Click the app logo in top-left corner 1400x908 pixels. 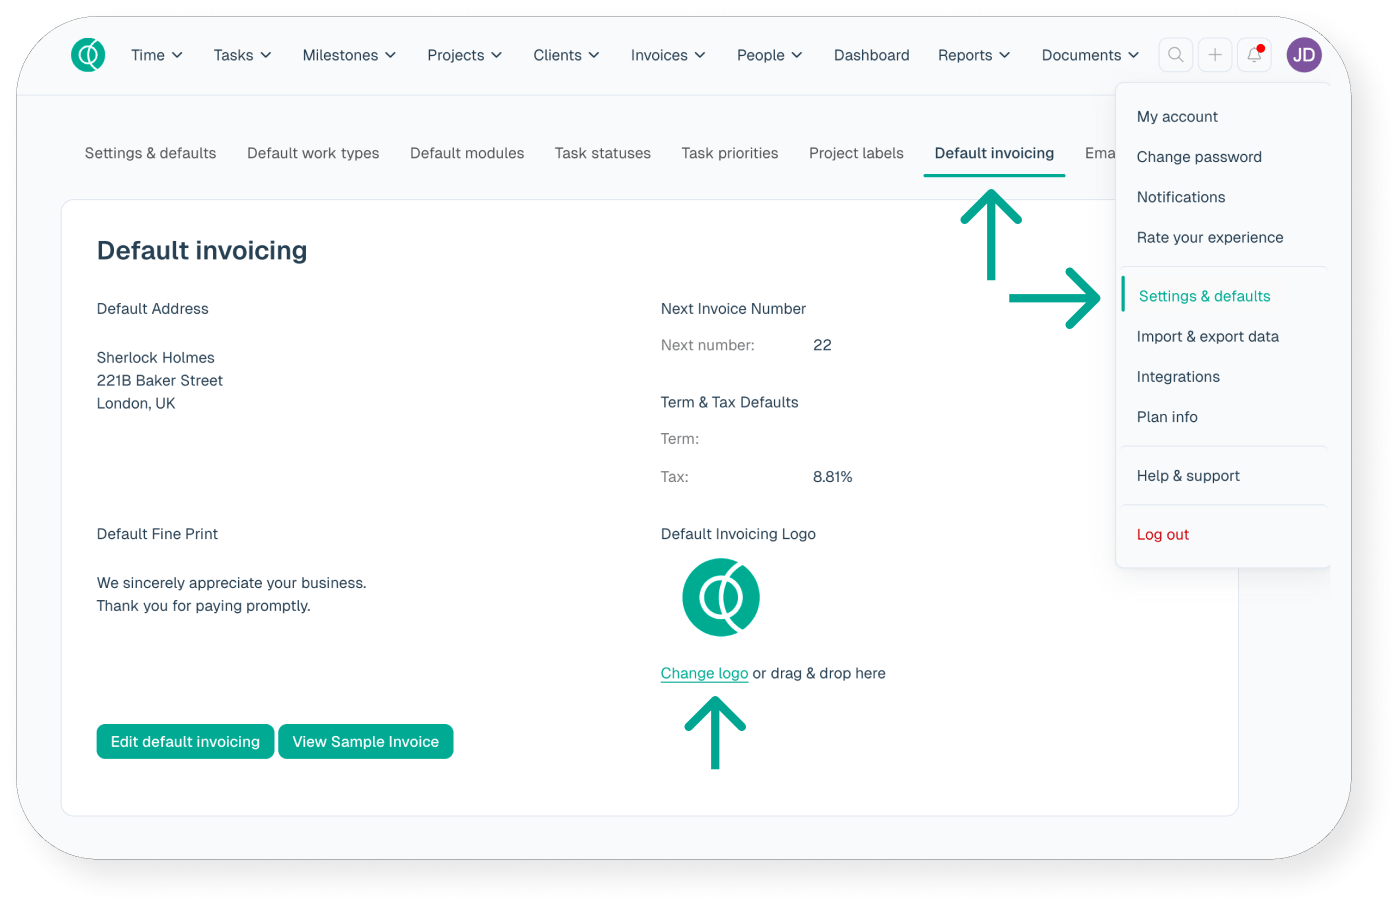point(88,55)
